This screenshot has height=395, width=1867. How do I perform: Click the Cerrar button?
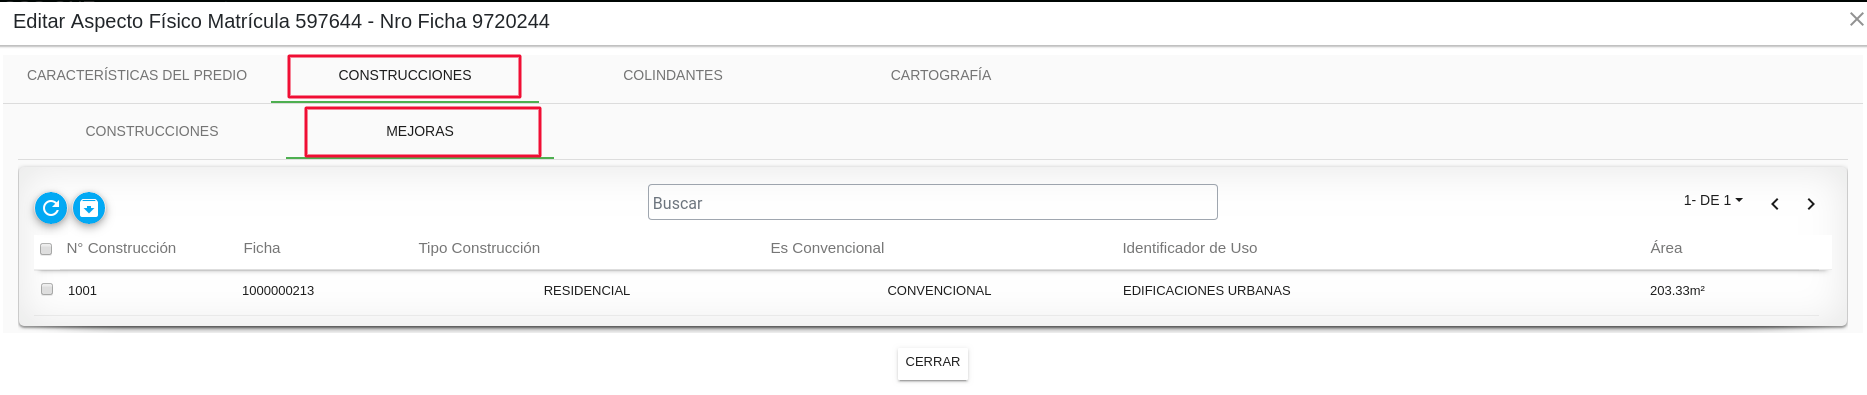pyautogui.click(x=933, y=362)
